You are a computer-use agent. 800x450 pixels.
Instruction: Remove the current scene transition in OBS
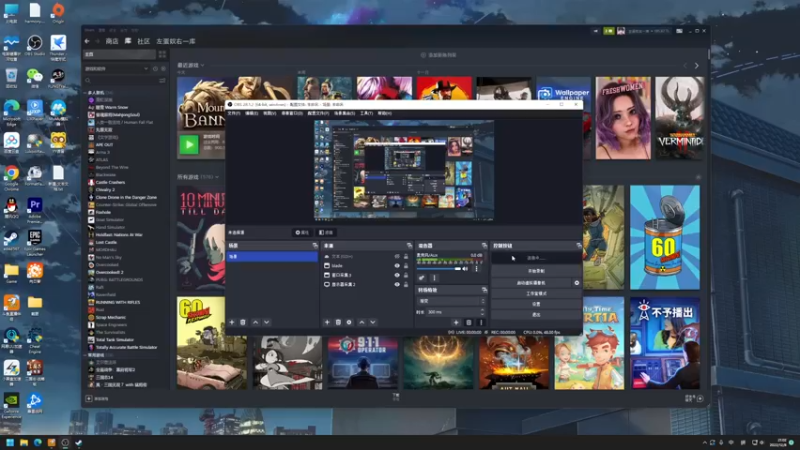[x=468, y=322]
